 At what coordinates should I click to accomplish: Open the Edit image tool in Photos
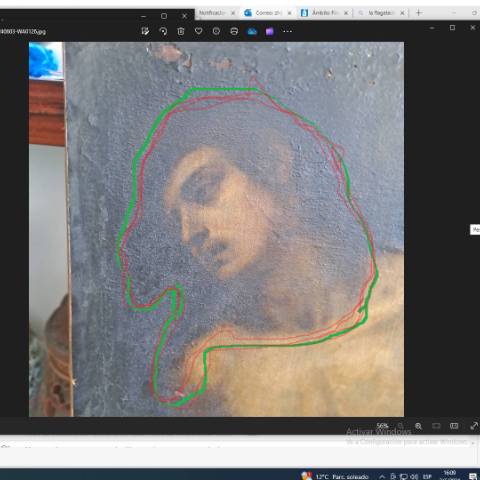point(145,31)
